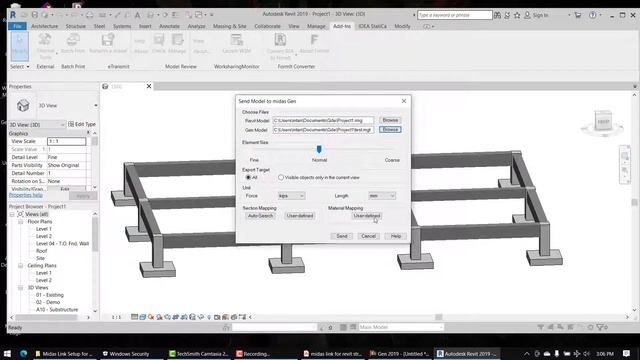Click in the Gen Model path field
This screenshot has width=640, height=360.
pos(323,130)
